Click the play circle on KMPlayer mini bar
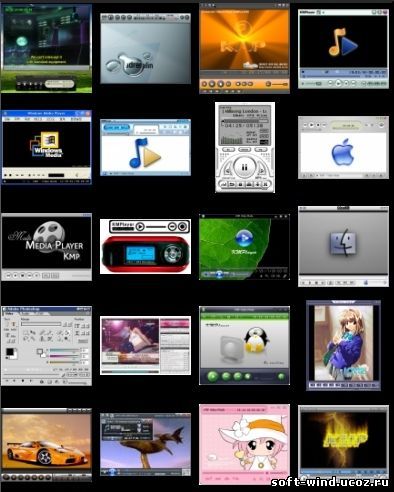Screen dimensions: 394x492 pos(140,227)
